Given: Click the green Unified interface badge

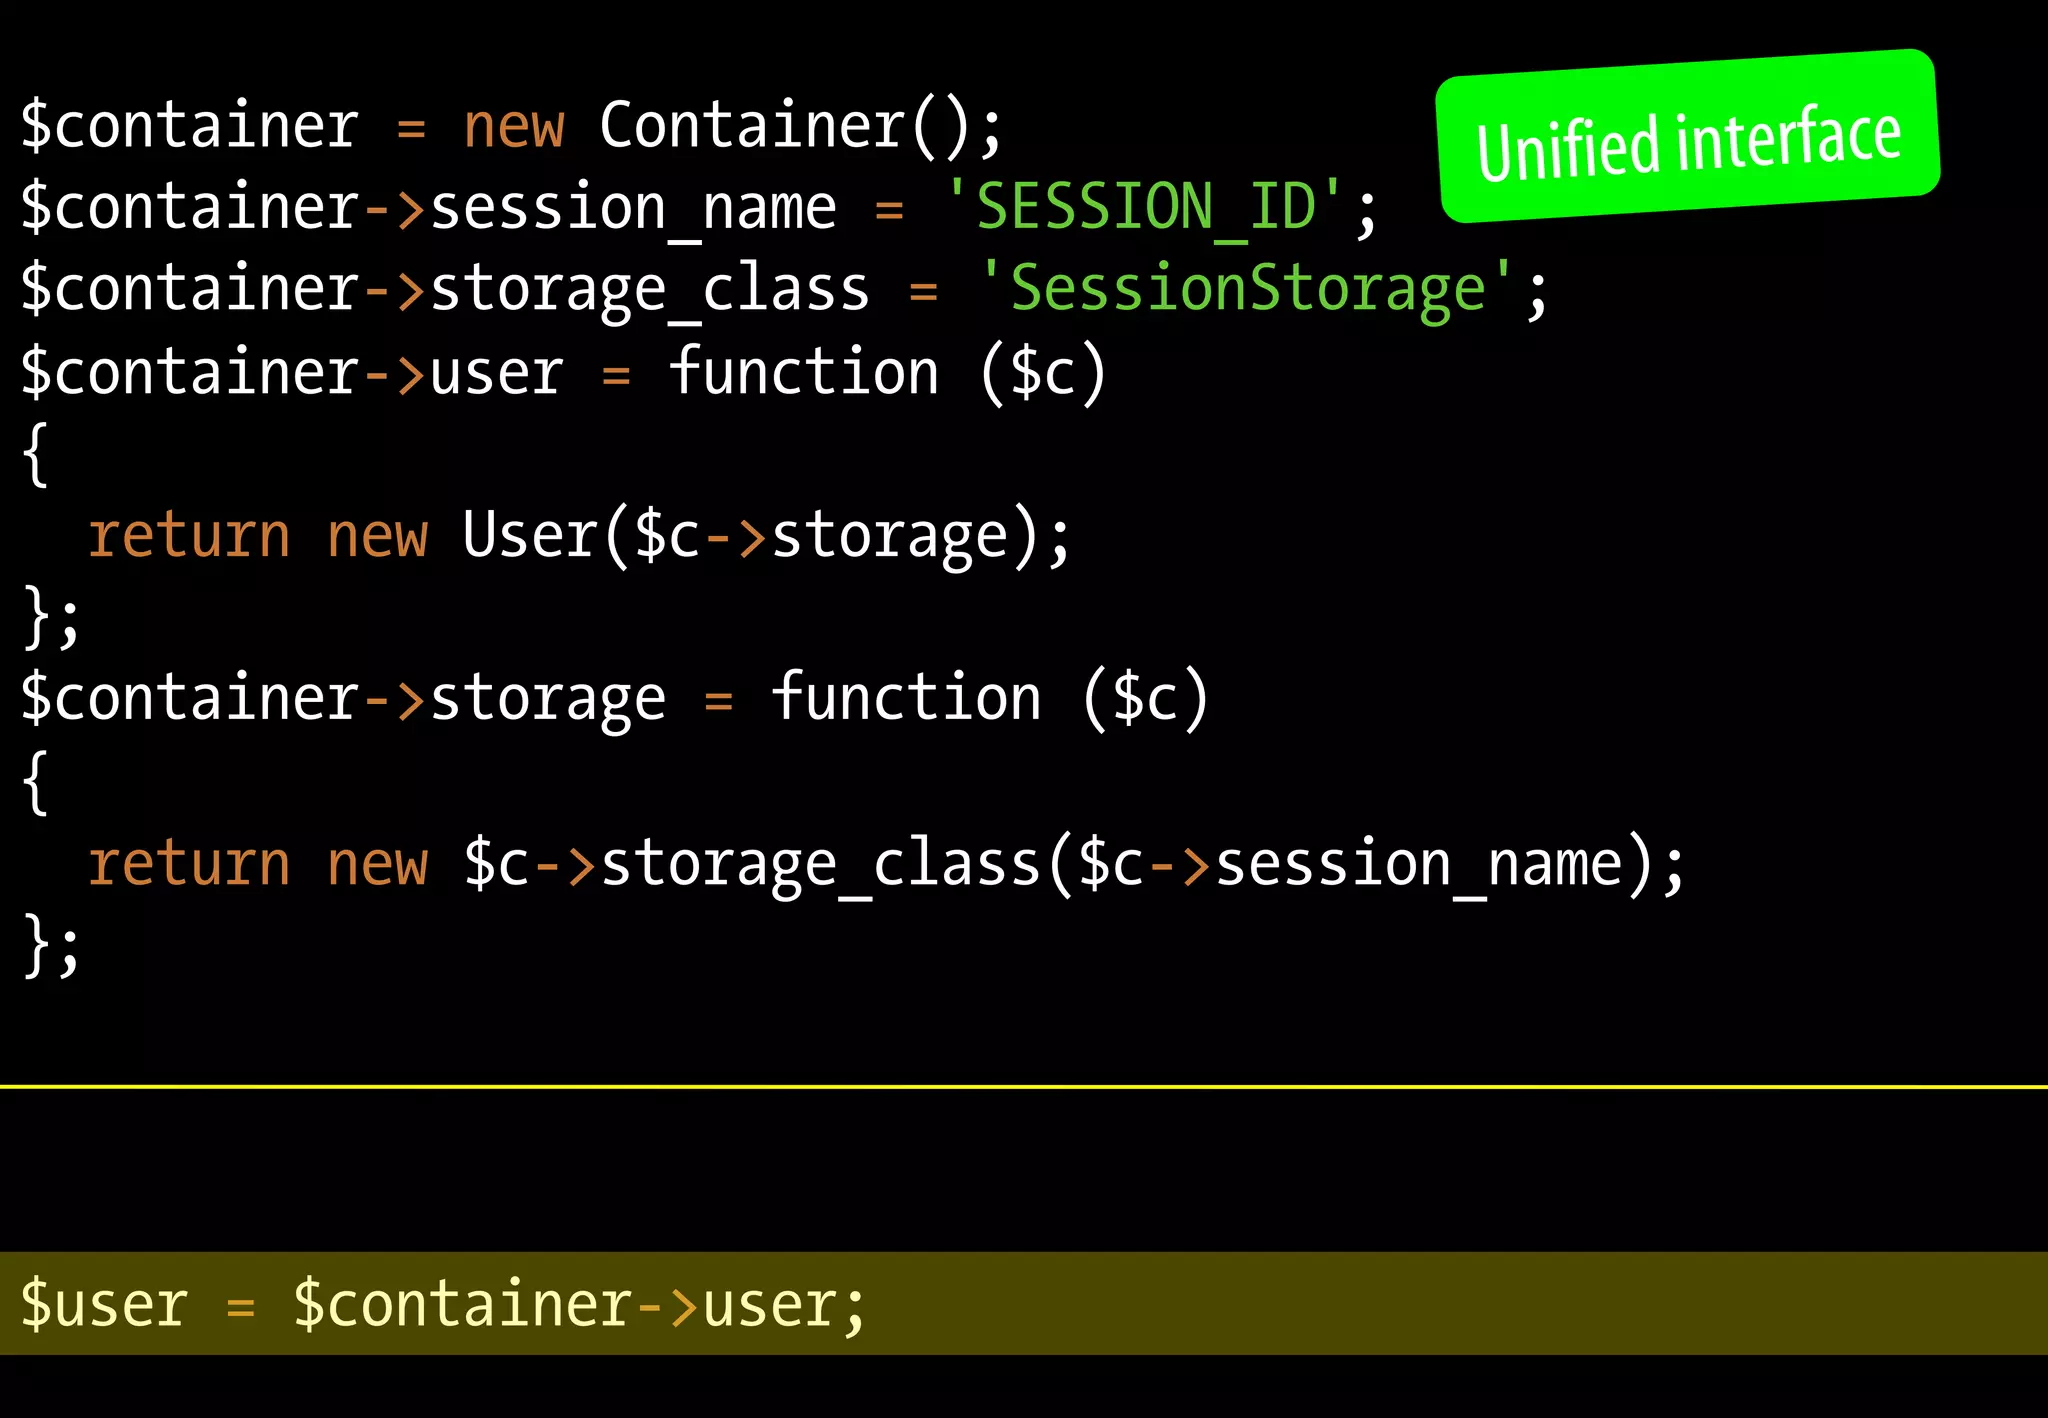Looking at the screenshot, I should tap(1688, 137).
